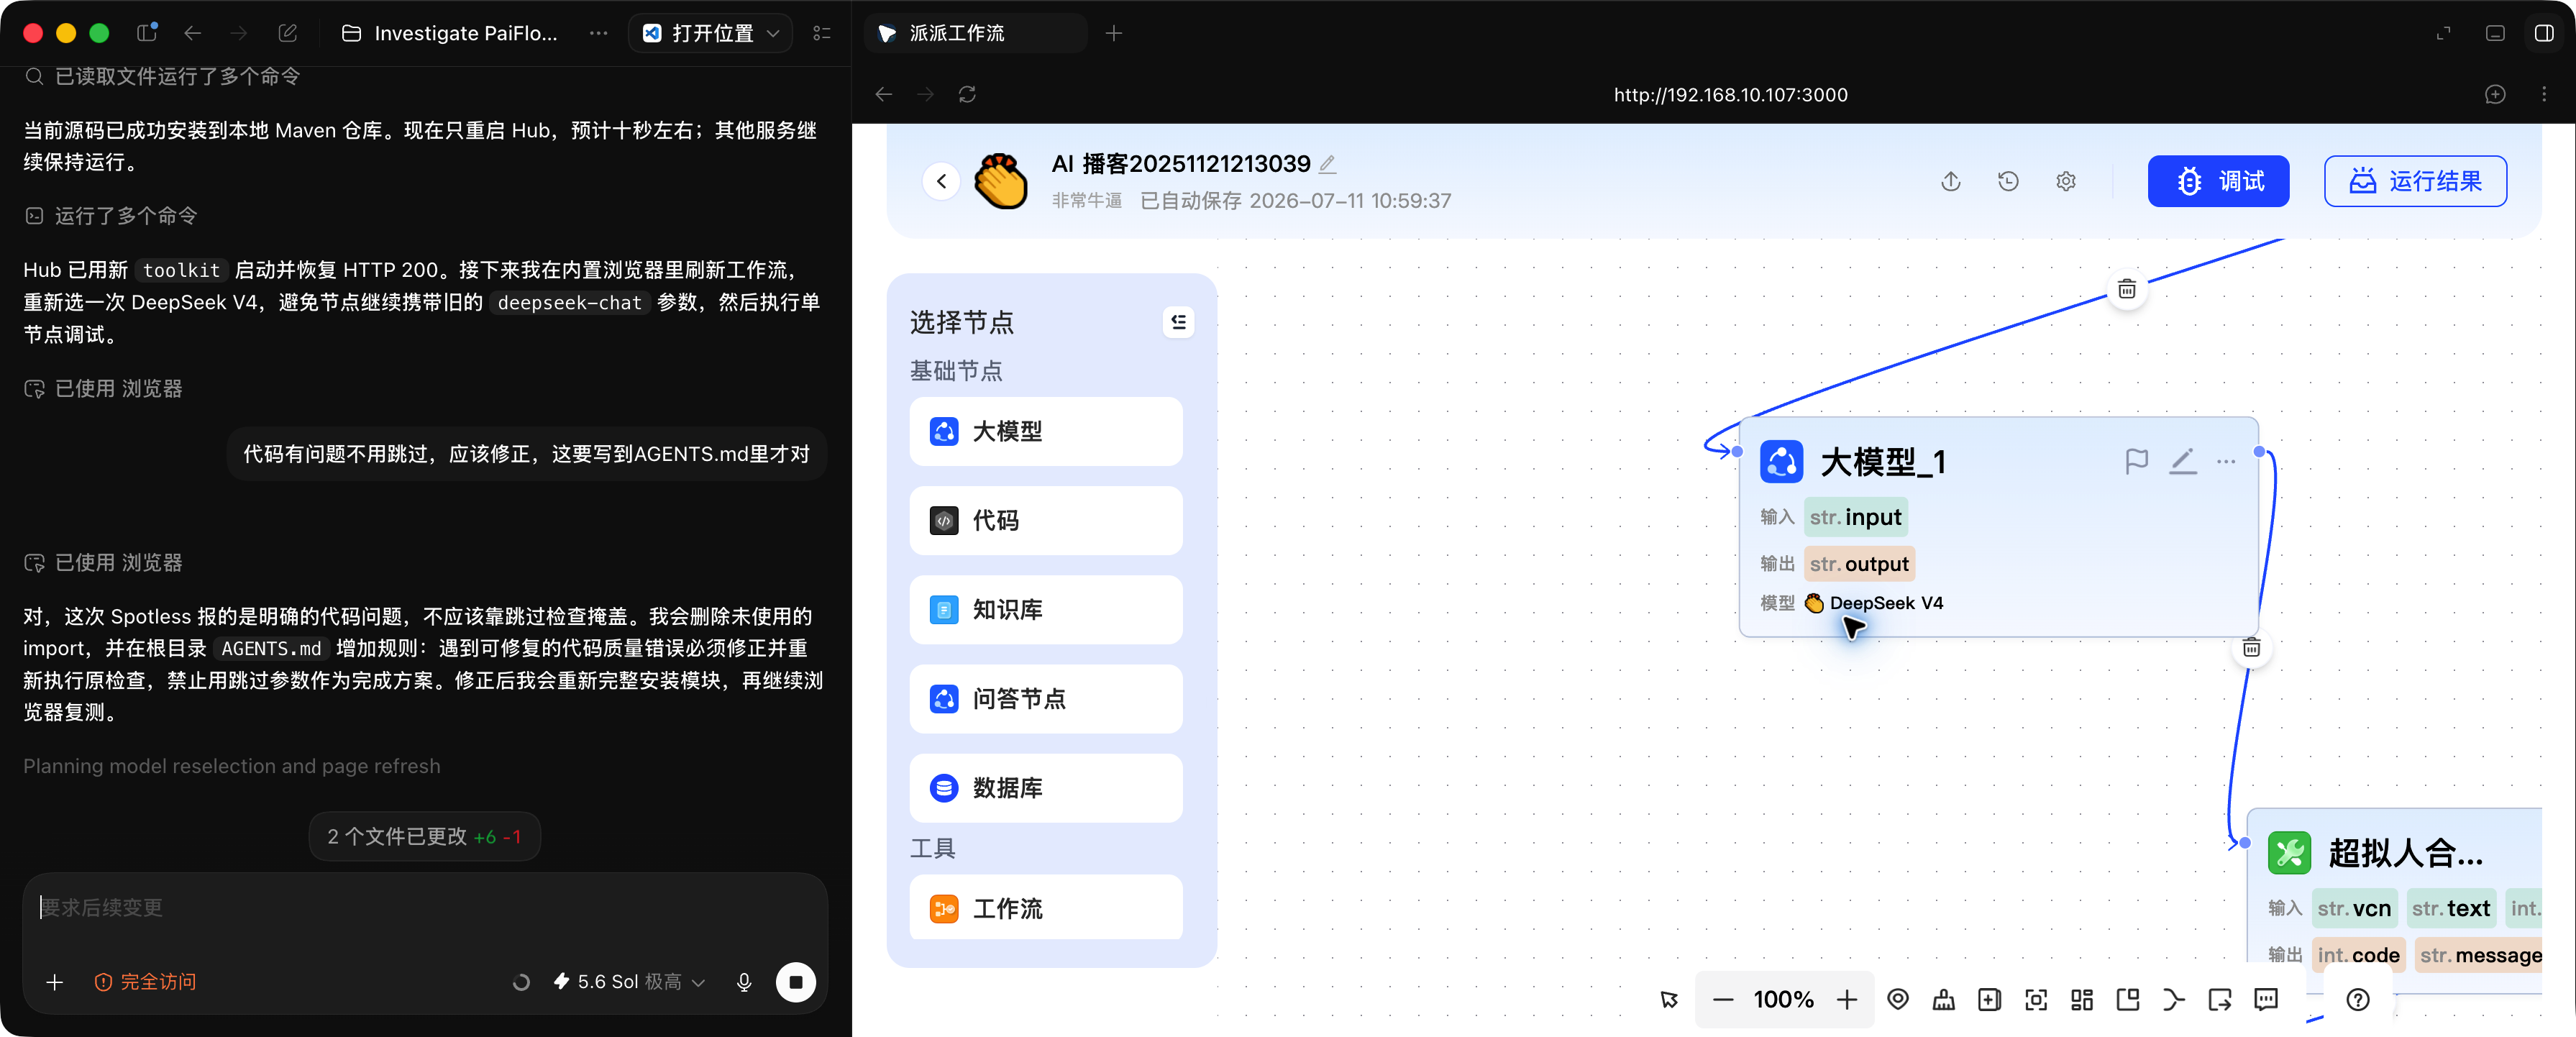Click the DeepSeek V4 model label
Viewport: 2576px width, 1037px height.
pyautogui.click(x=1886, y=603)
